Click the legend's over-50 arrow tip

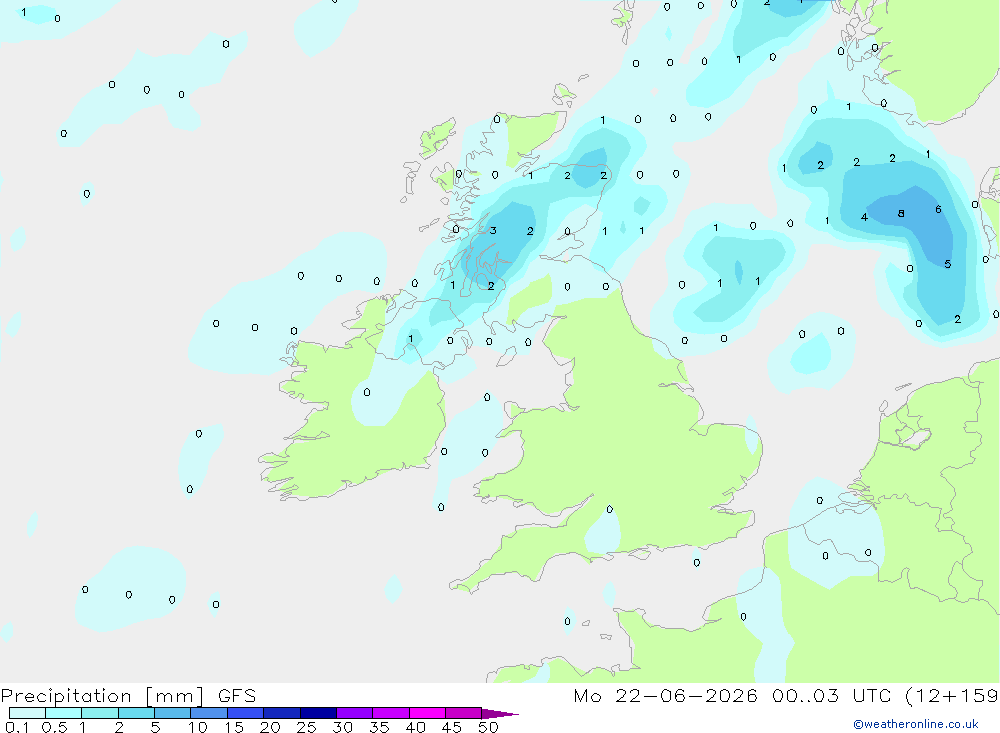[500, 714]
